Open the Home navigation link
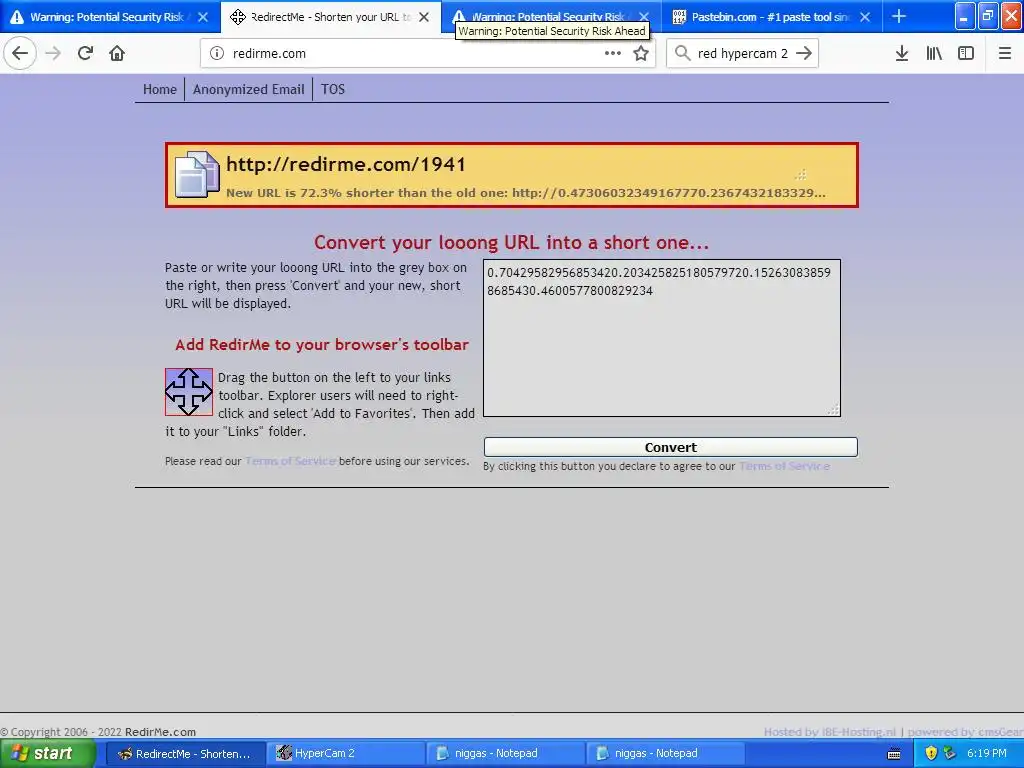 pos(160,89)
